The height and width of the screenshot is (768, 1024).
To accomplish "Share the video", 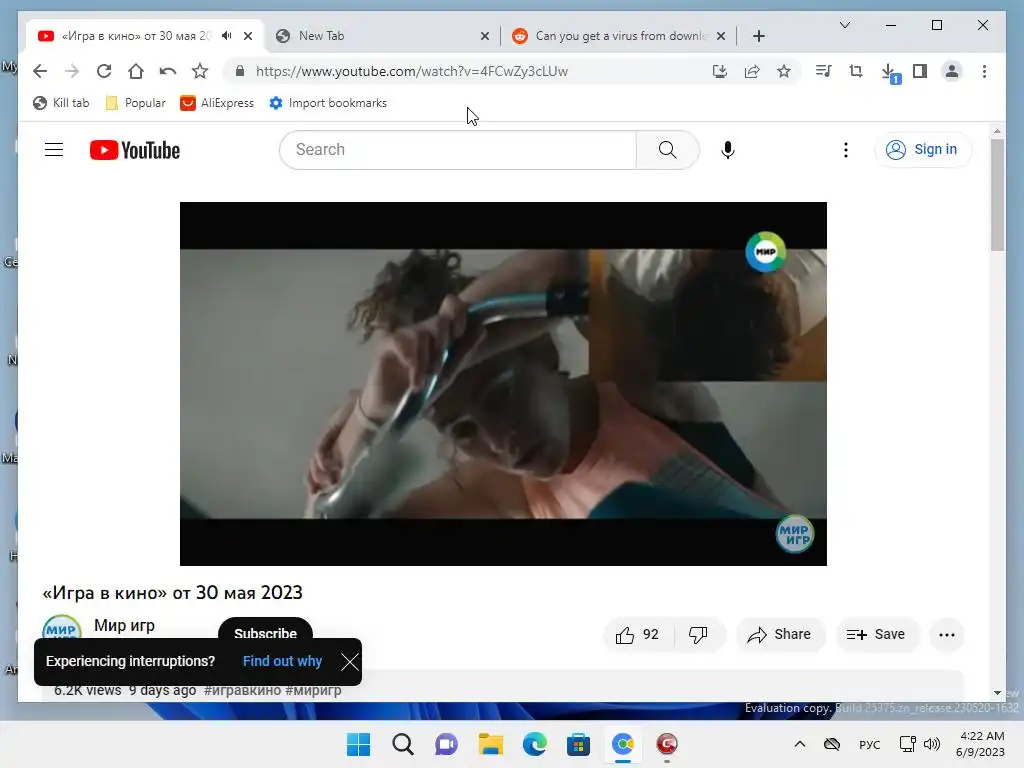I will tap(780, 634).
